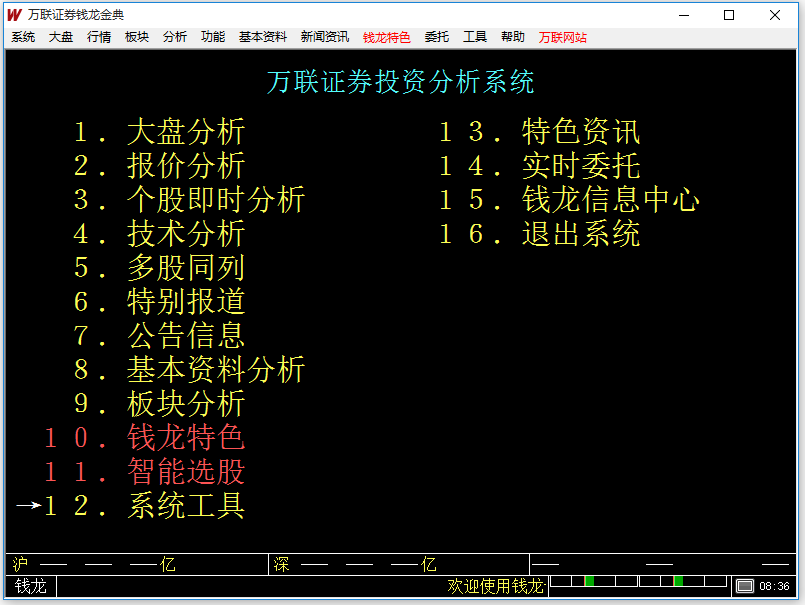Select 5. 多股同列
The height and width of the screenshot is (605, 805).
[x=159, y=268]
